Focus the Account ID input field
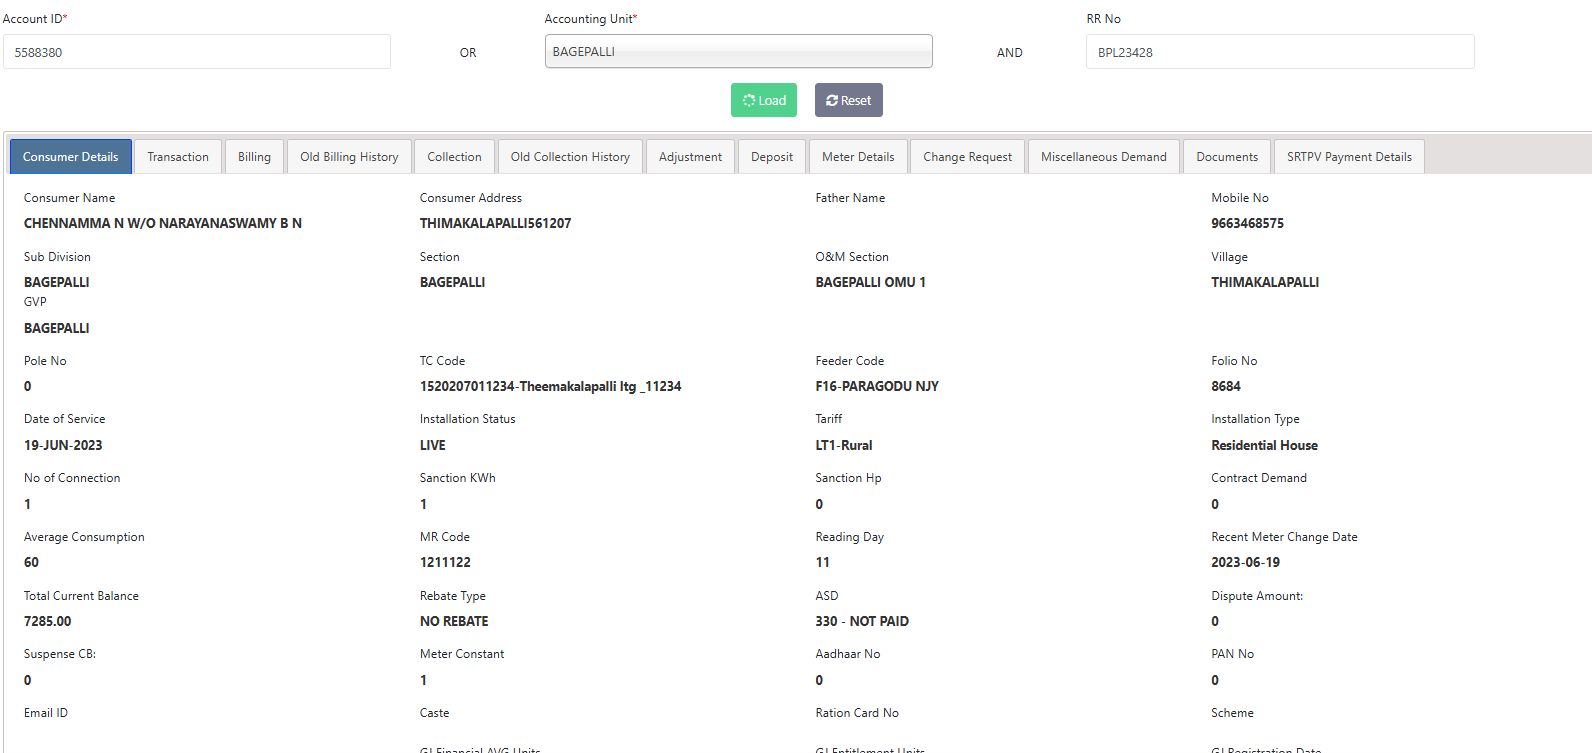Screen dimensions: 1592x753 point(197,52)
